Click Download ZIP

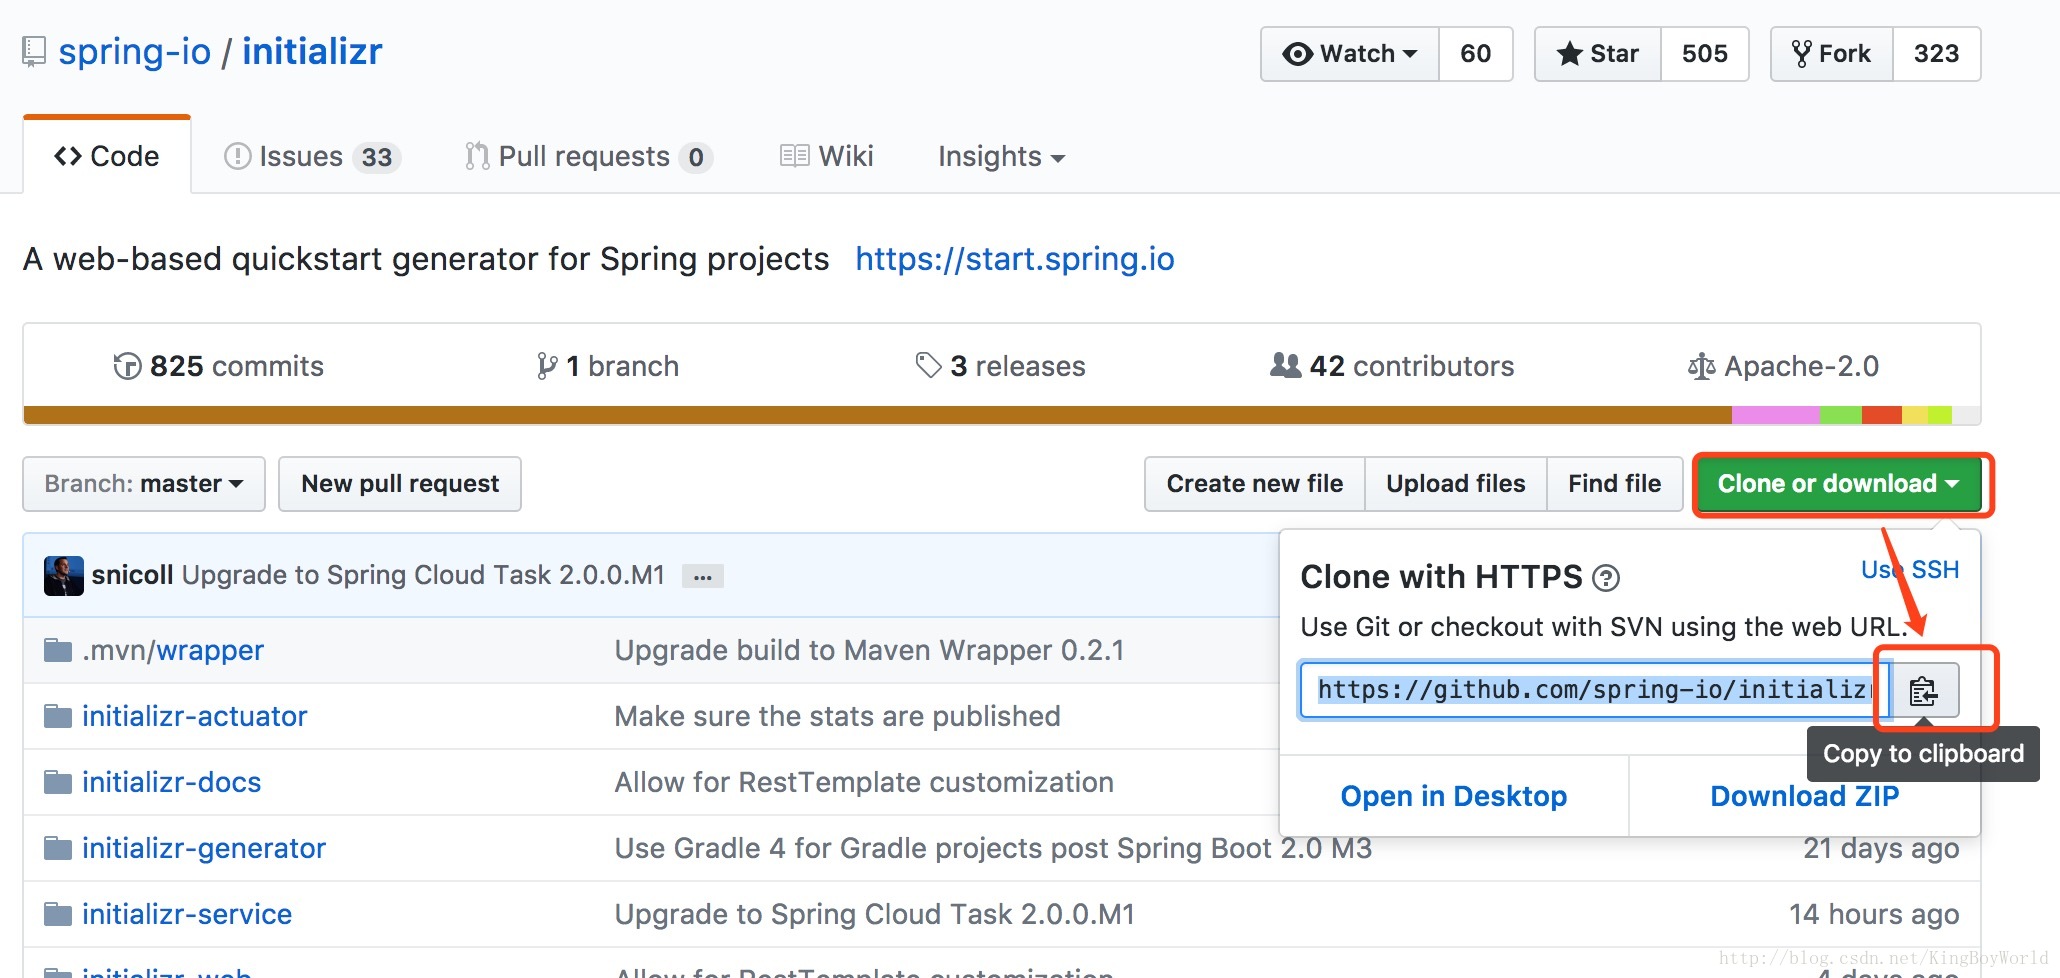click(1804, 796)
